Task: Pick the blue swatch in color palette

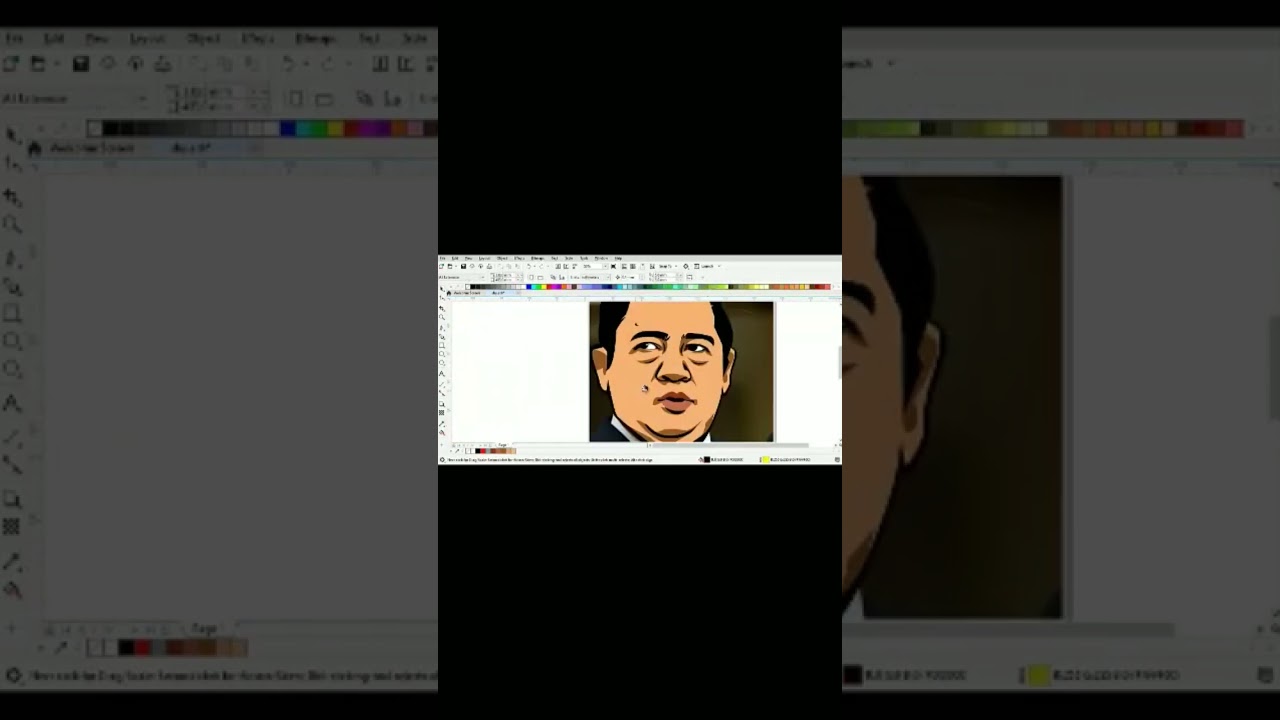Action: (x=529, y=287)
